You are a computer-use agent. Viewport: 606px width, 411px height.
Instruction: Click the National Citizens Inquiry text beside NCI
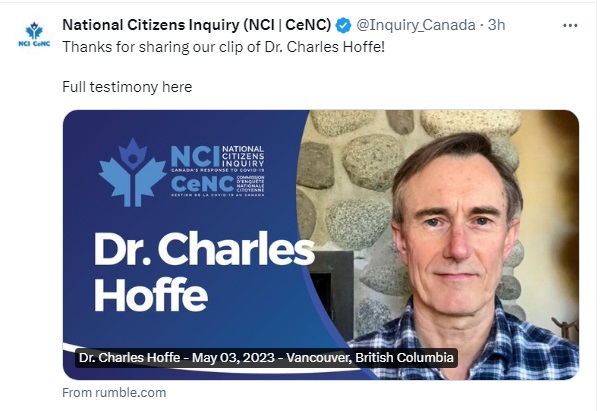(x=243, y=156)
